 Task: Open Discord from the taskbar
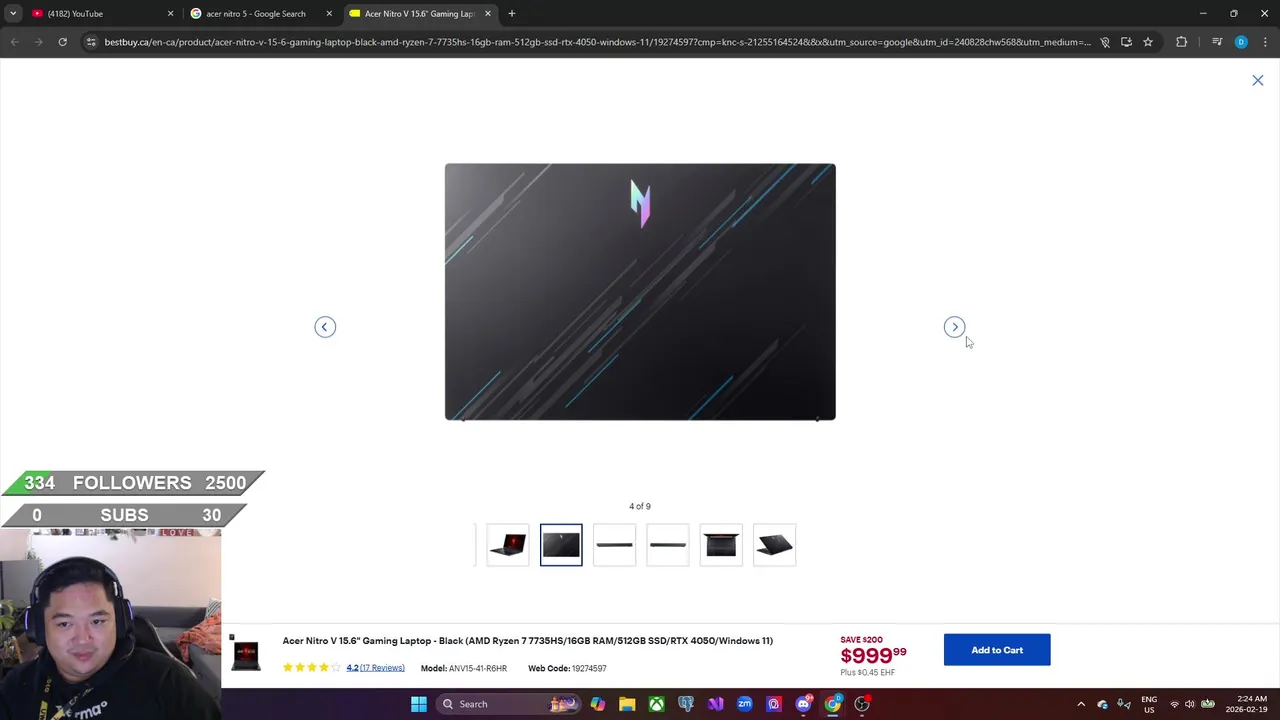tap(803, 704)
